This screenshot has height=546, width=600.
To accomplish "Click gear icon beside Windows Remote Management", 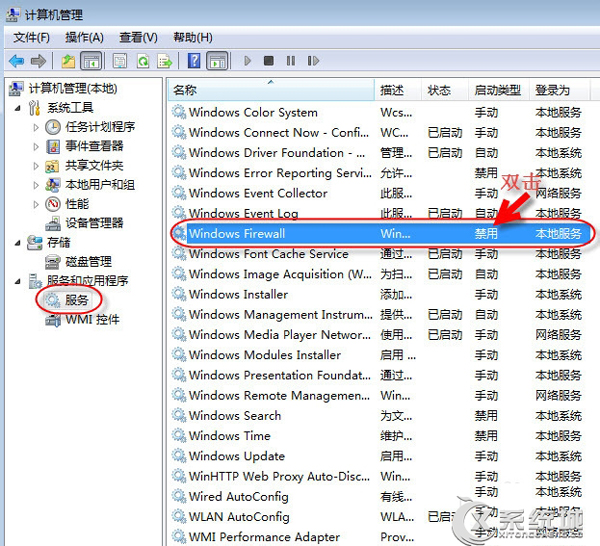I will click(x=179, y=396).
